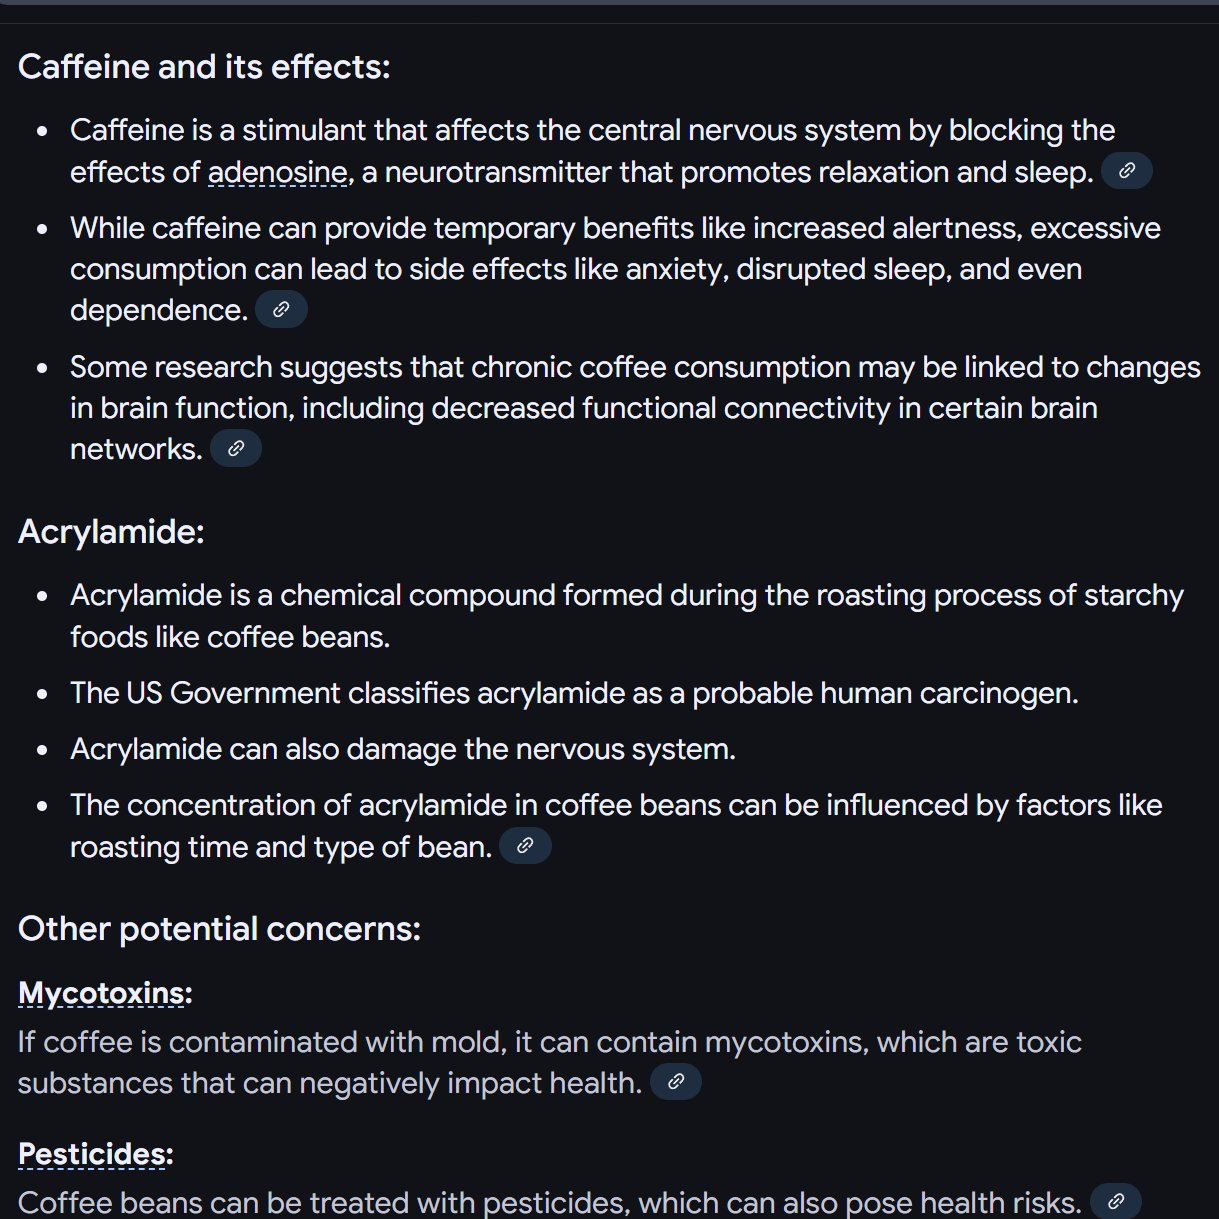Click the bullet about US Government carcinogen classification

[x=574, y=693]
